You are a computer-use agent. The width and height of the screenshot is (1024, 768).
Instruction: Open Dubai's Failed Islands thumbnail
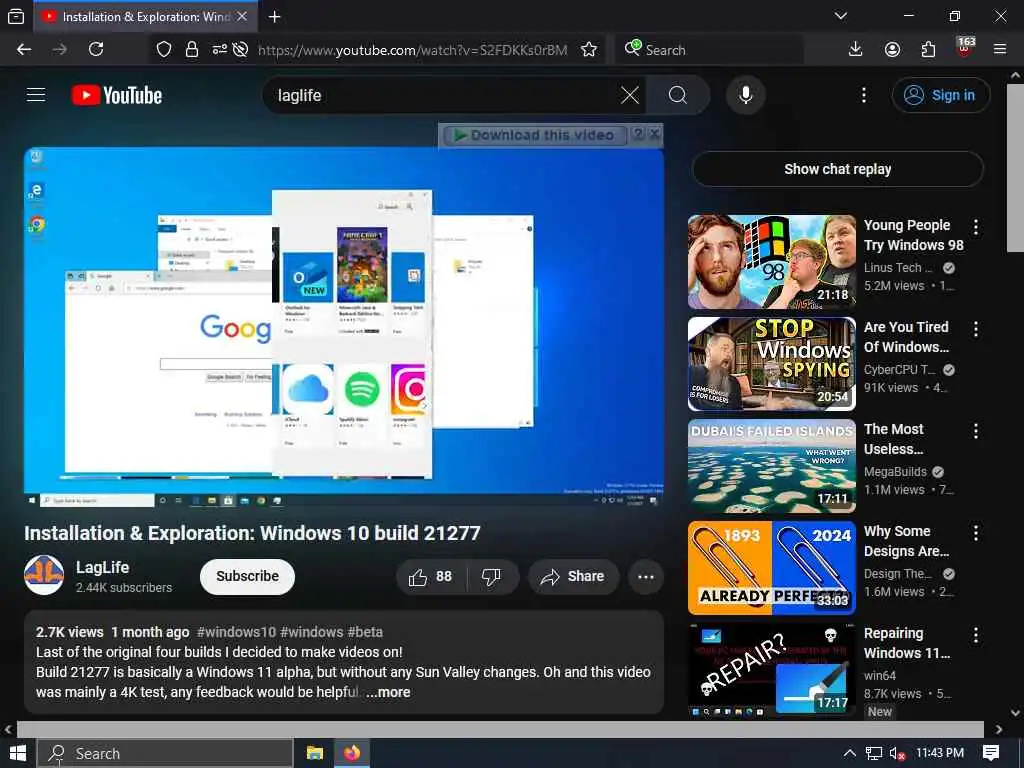771,466
